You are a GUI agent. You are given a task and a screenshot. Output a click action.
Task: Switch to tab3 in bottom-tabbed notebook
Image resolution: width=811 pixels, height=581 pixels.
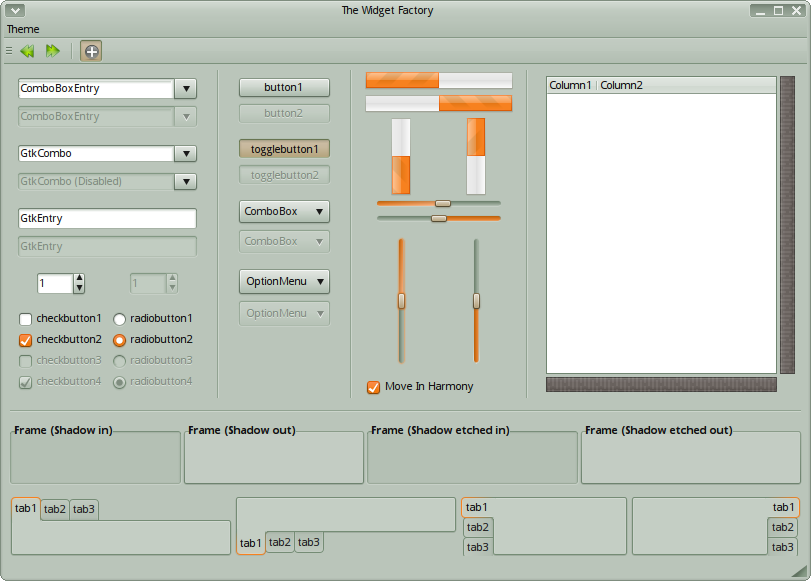(309, 542)
